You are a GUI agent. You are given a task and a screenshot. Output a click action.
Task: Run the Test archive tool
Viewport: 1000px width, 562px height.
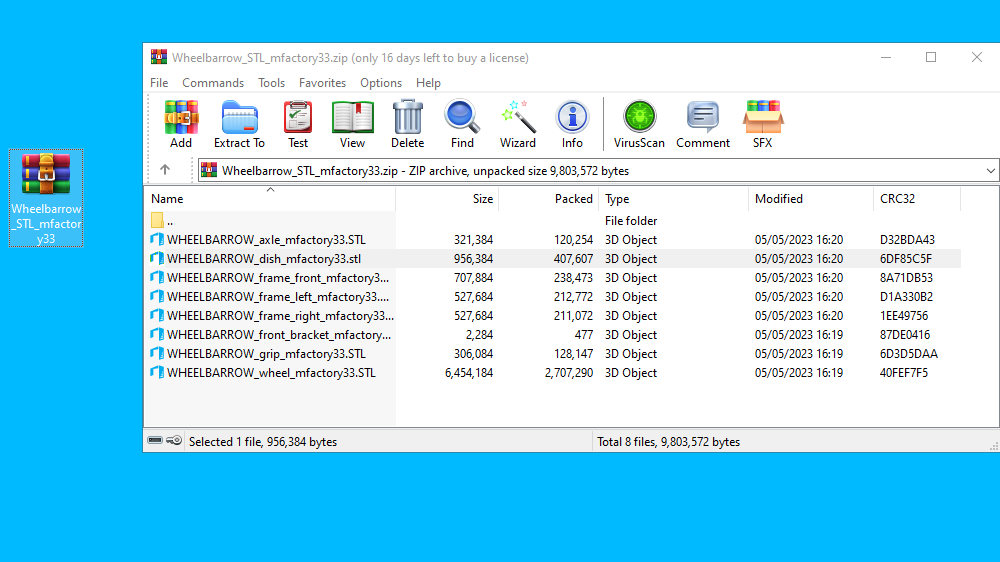[298, 124]
